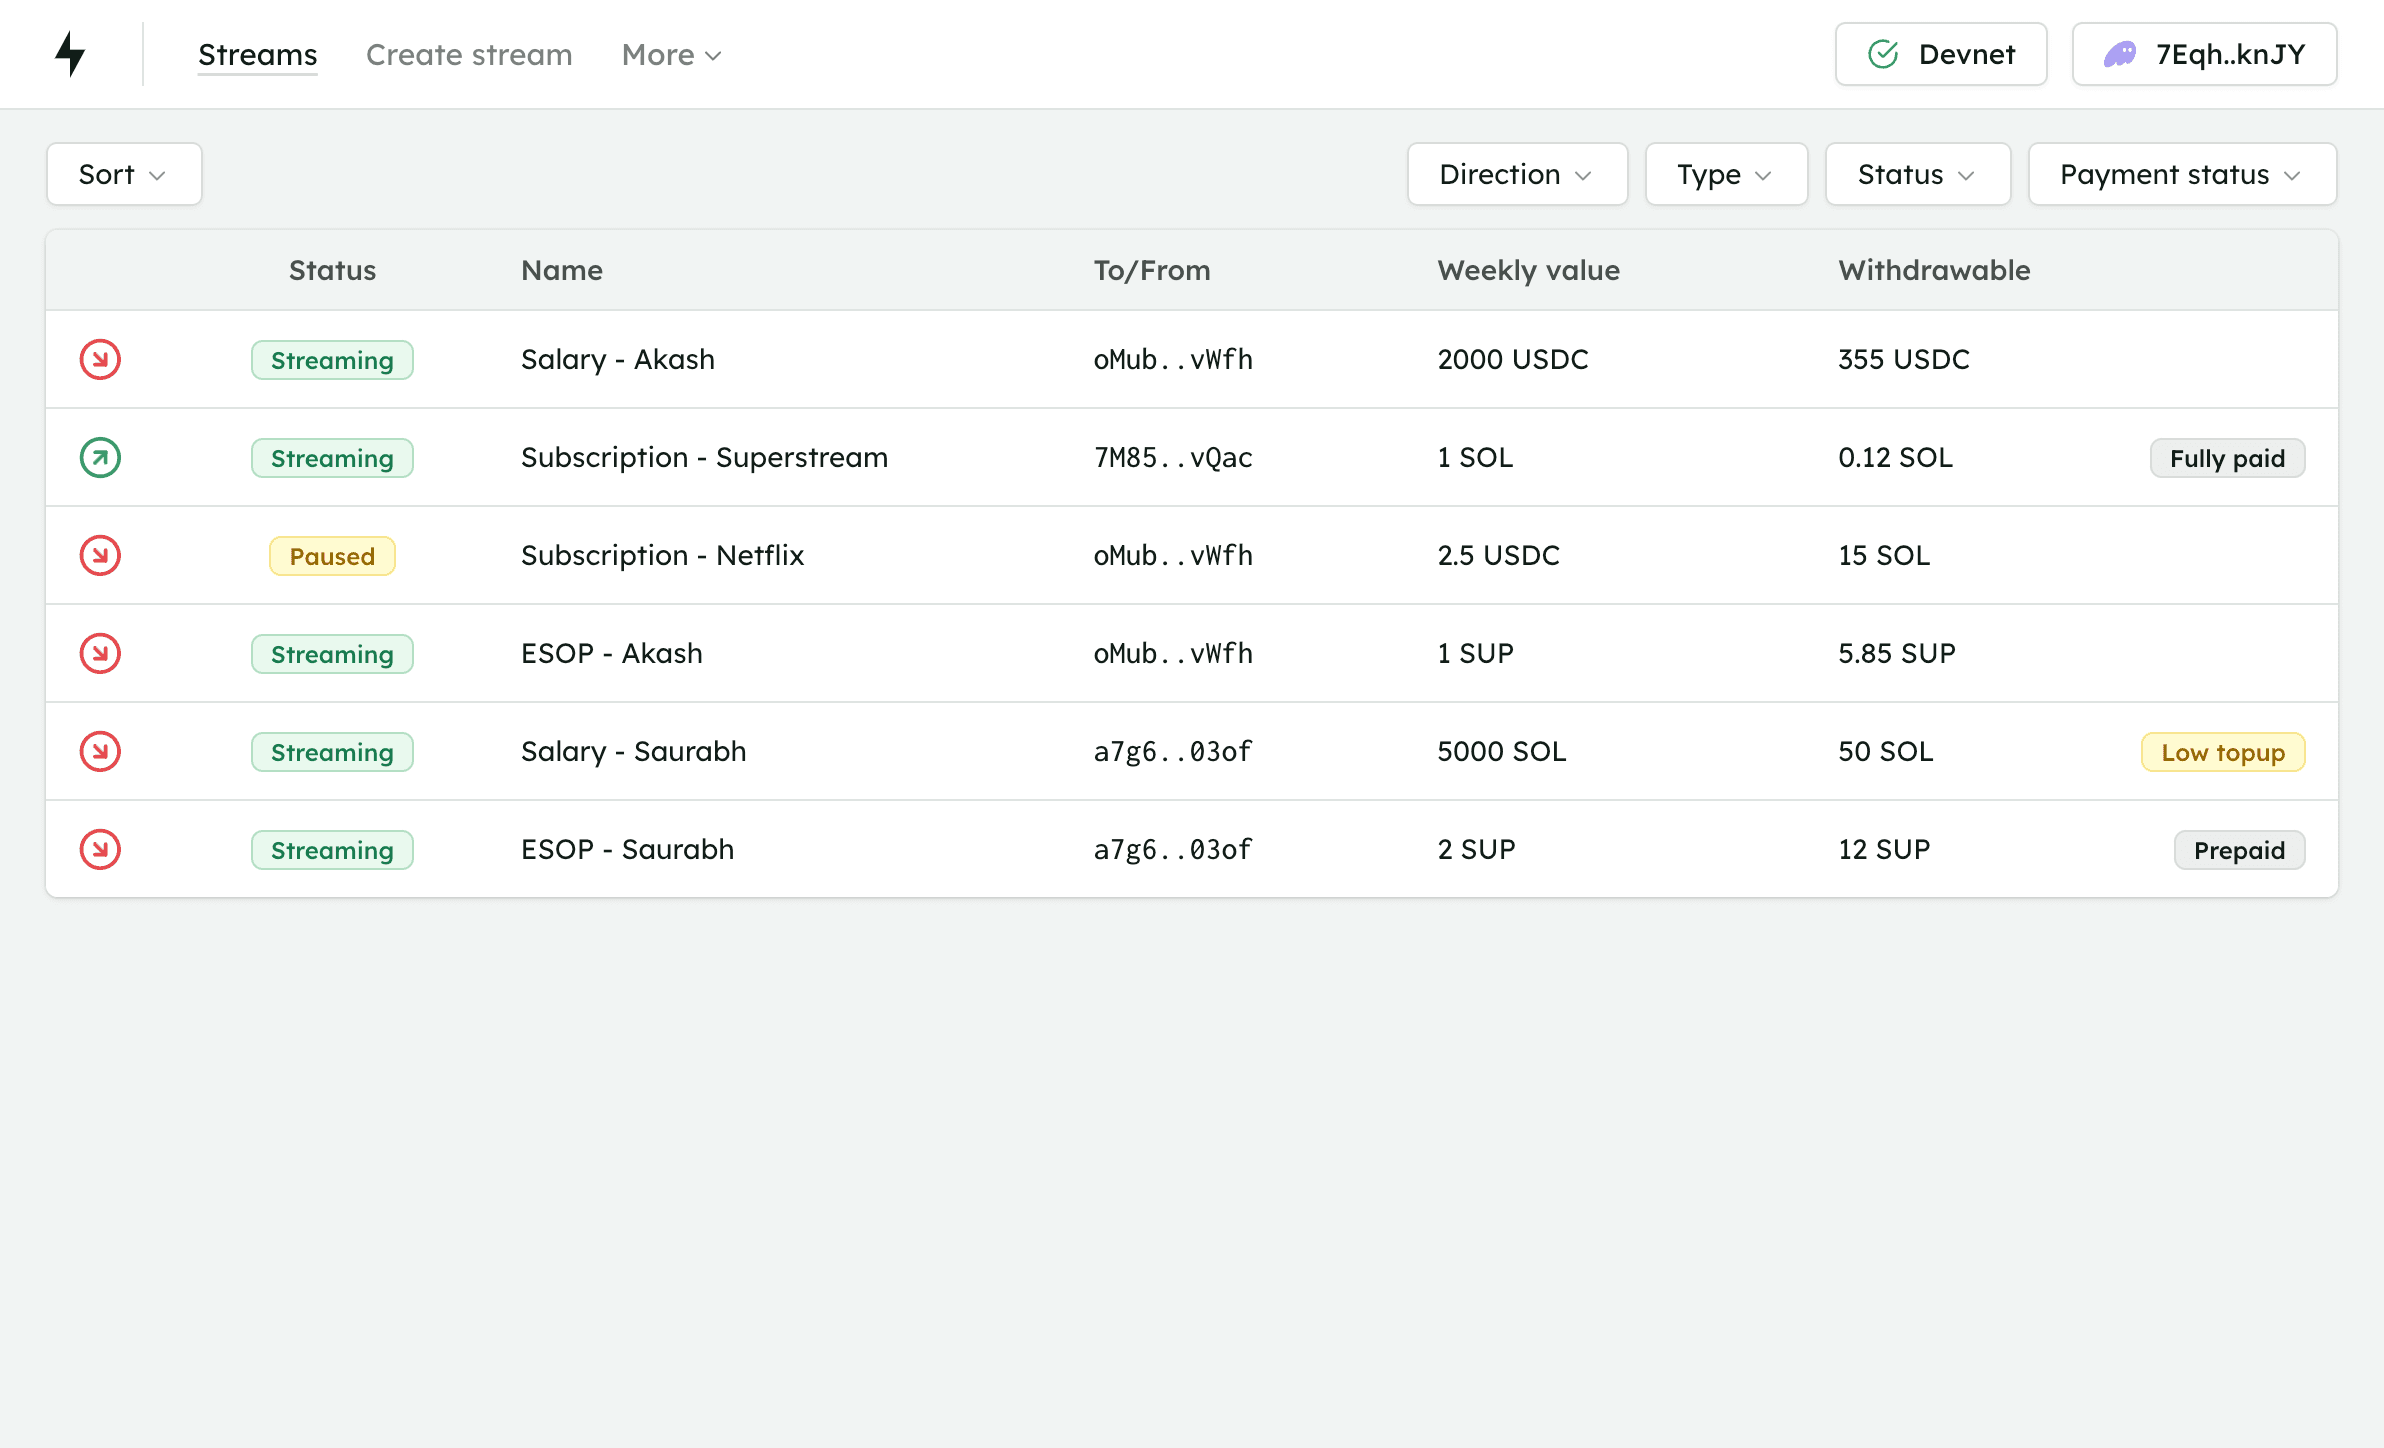This screenshot has height=1448, width=2384.
Task: Click the outgoing stream icon for Salary - Saurabh
Action: click(x=100, y=751)
